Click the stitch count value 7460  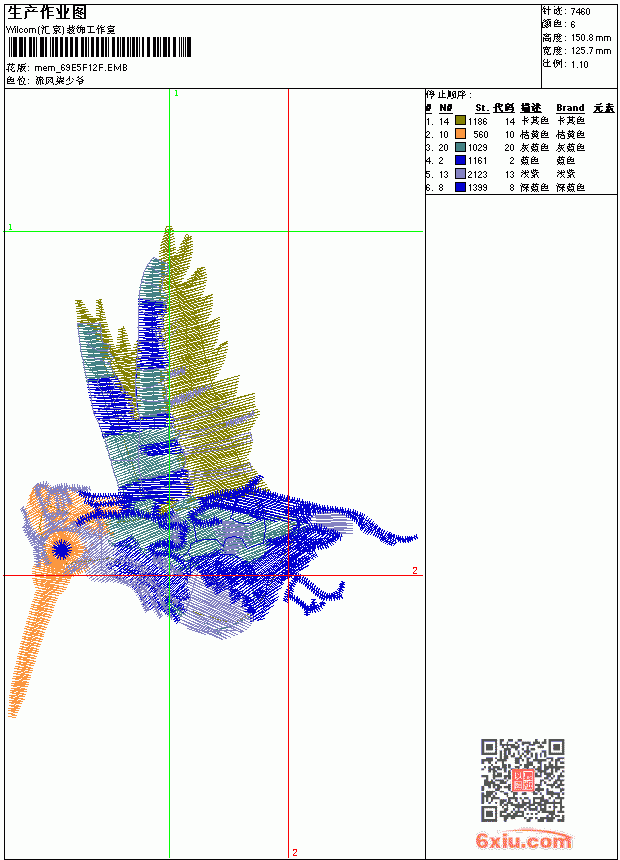tap(580, 12)
